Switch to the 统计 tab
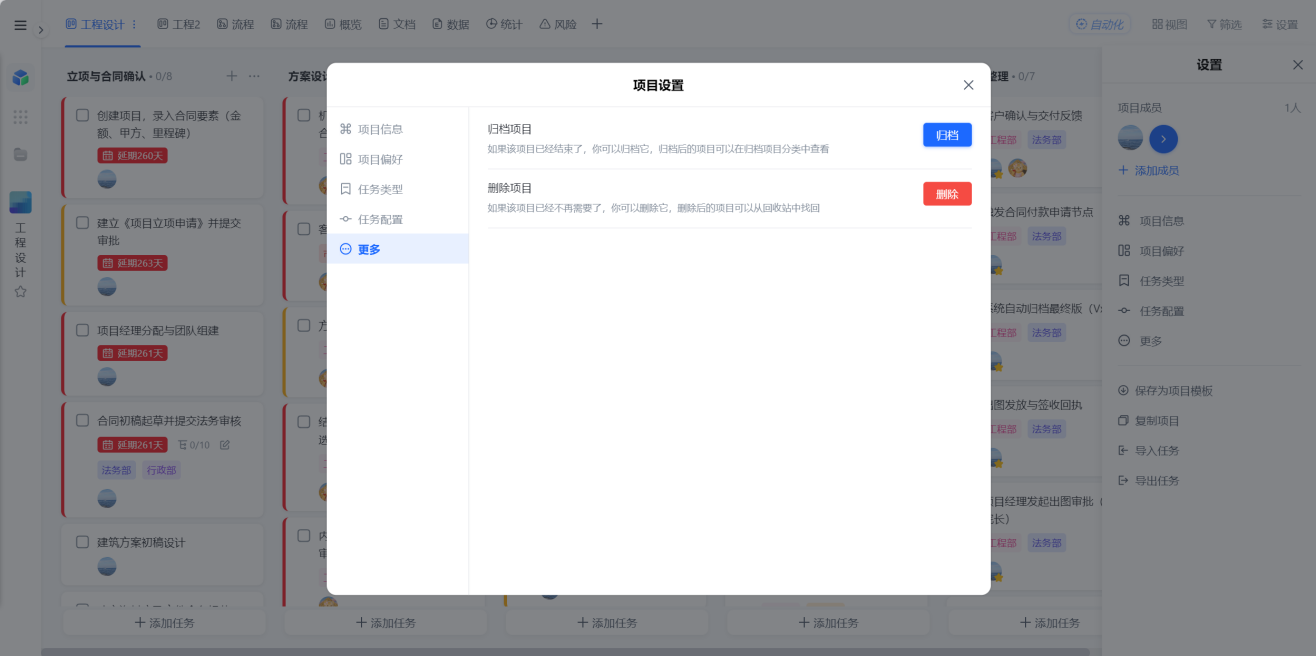This screenshot has width=1316, height=656. point(504,24)
